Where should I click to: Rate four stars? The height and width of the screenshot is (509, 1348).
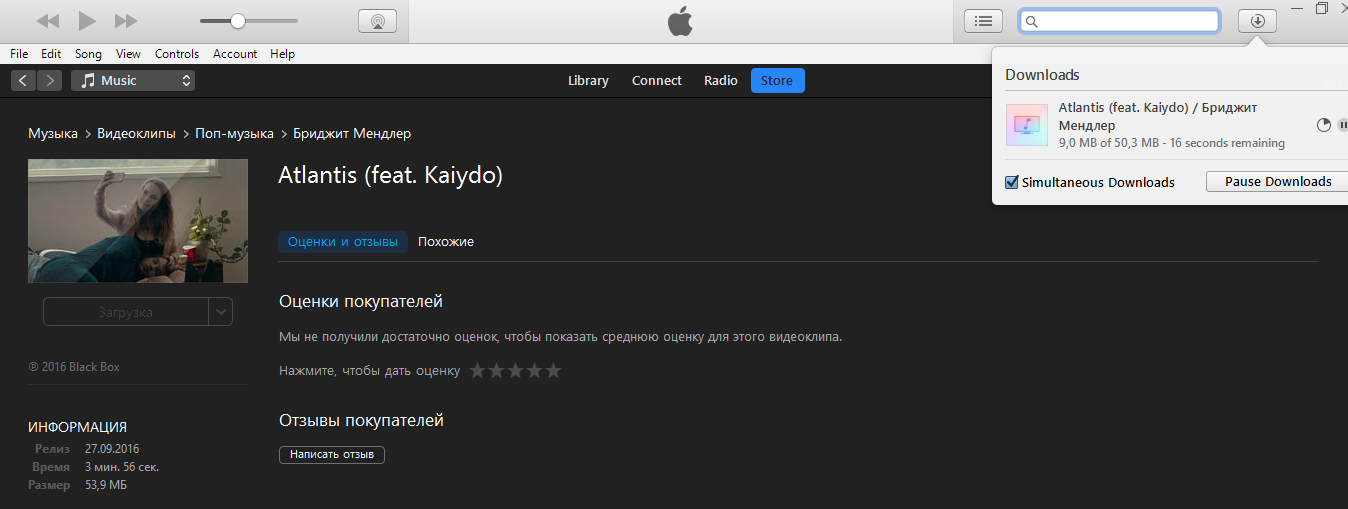pos(535,371)
